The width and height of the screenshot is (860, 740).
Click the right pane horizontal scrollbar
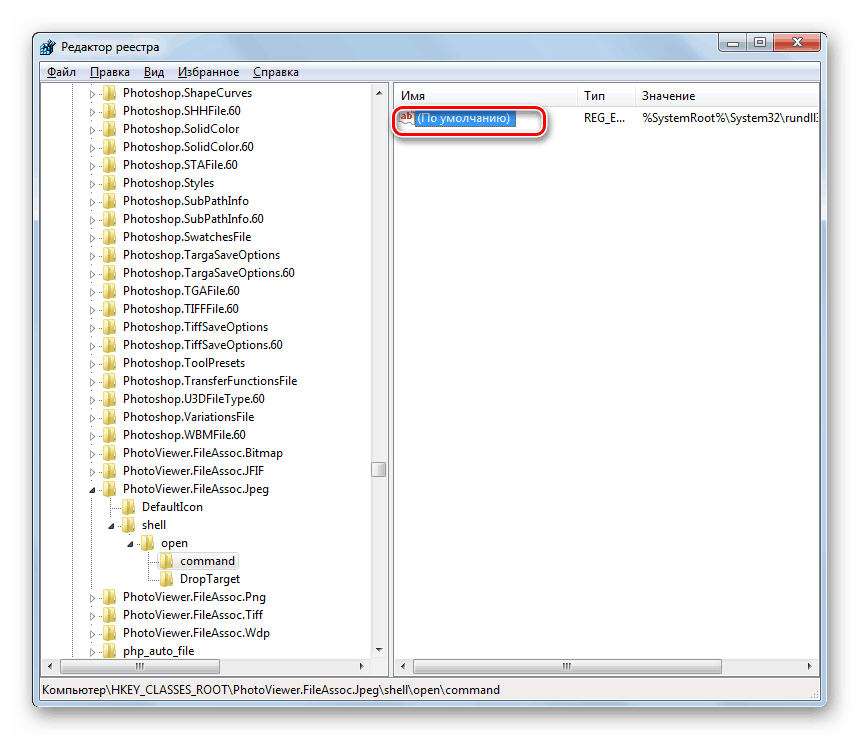tap(566, 665)
